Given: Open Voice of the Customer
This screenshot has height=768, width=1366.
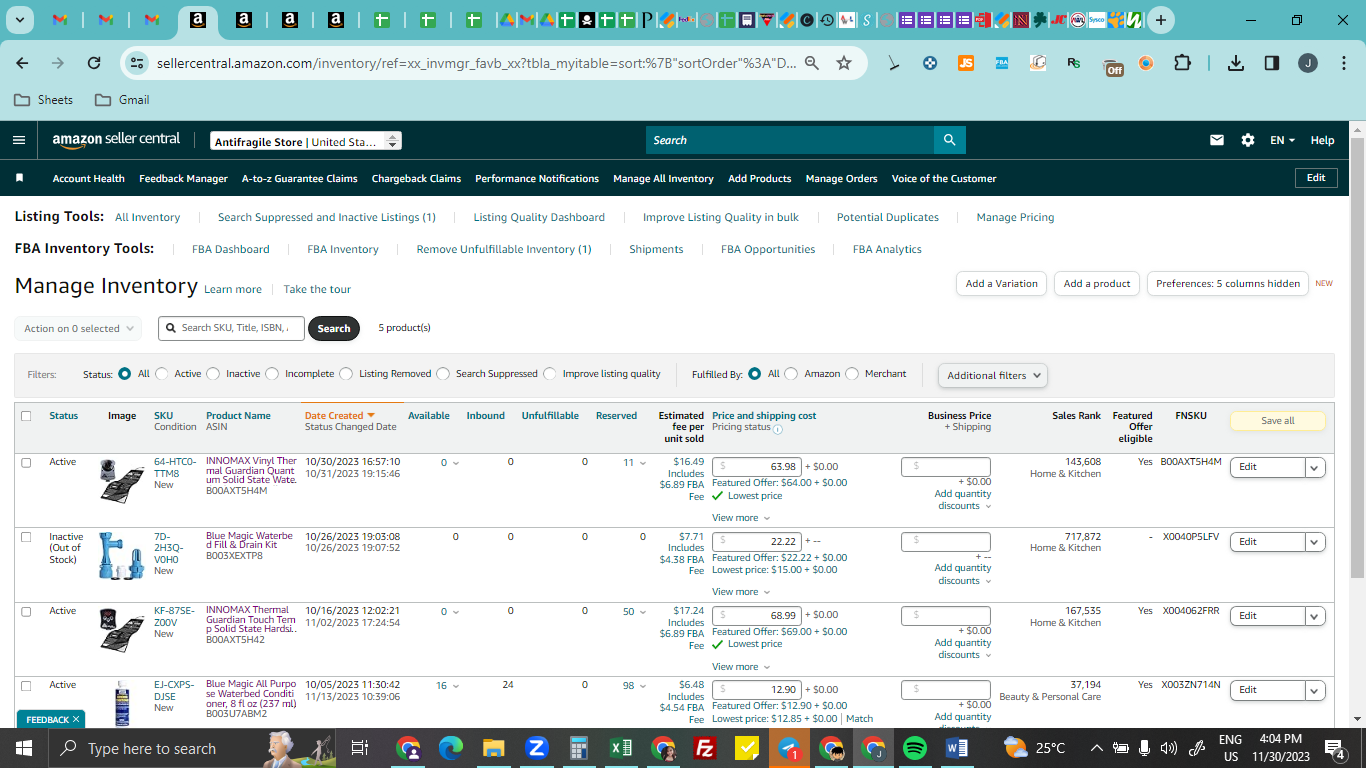Looking at the screenshot, I should (x=944, y=179).
